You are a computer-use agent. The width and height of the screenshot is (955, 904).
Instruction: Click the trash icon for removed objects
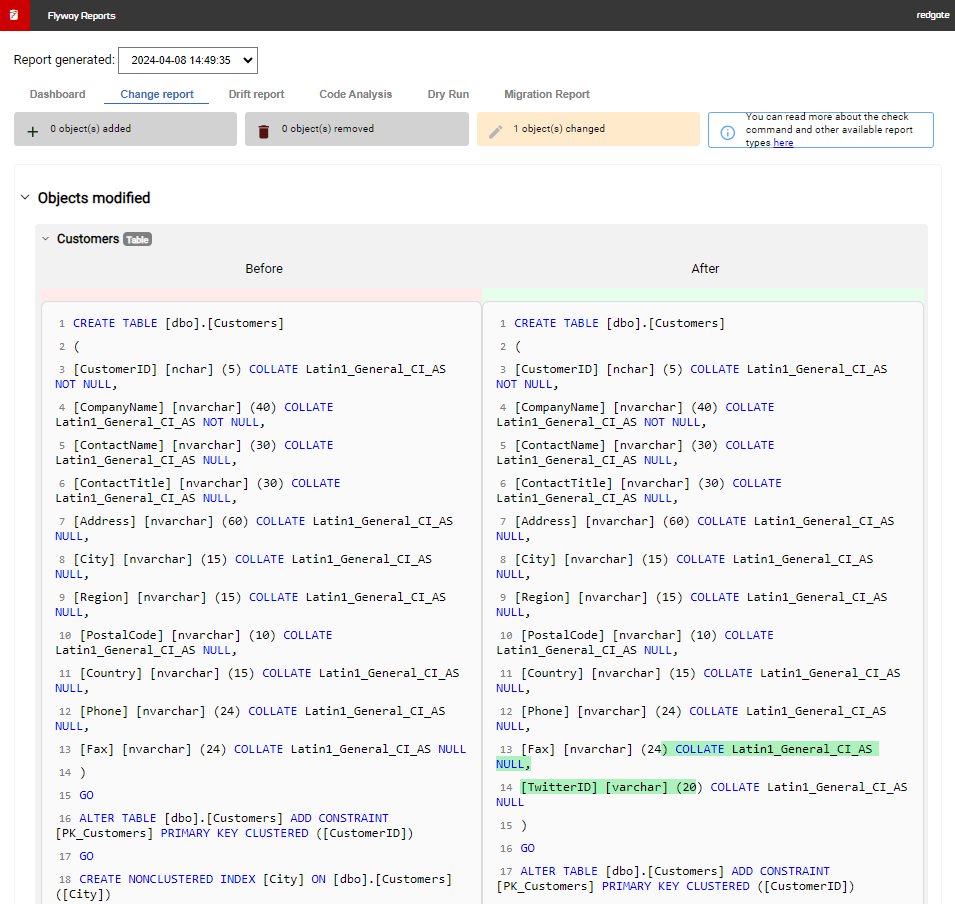point(264,132)
